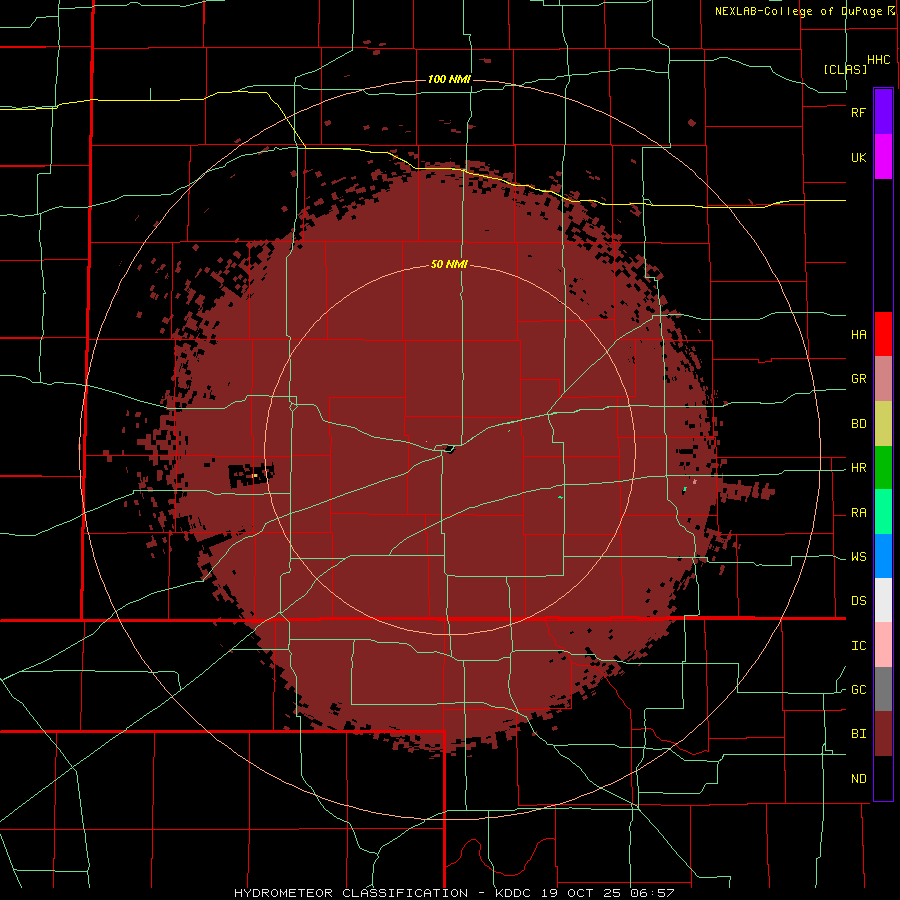This screenshot has height=900, width=900.
Task: Click the RA legend label
Action: click(858, 513)
